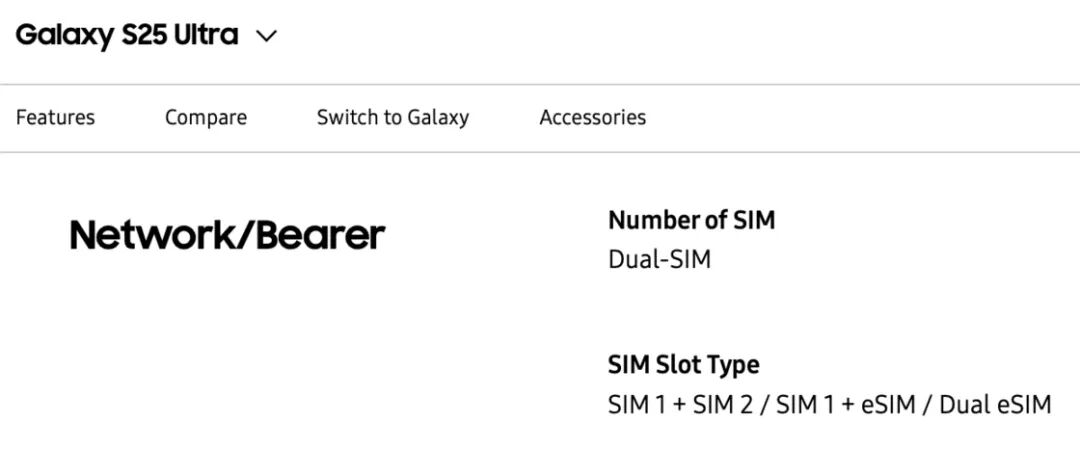Click the Network/Bearer section heading
The image size is (1080, 449).
(227, 235)
